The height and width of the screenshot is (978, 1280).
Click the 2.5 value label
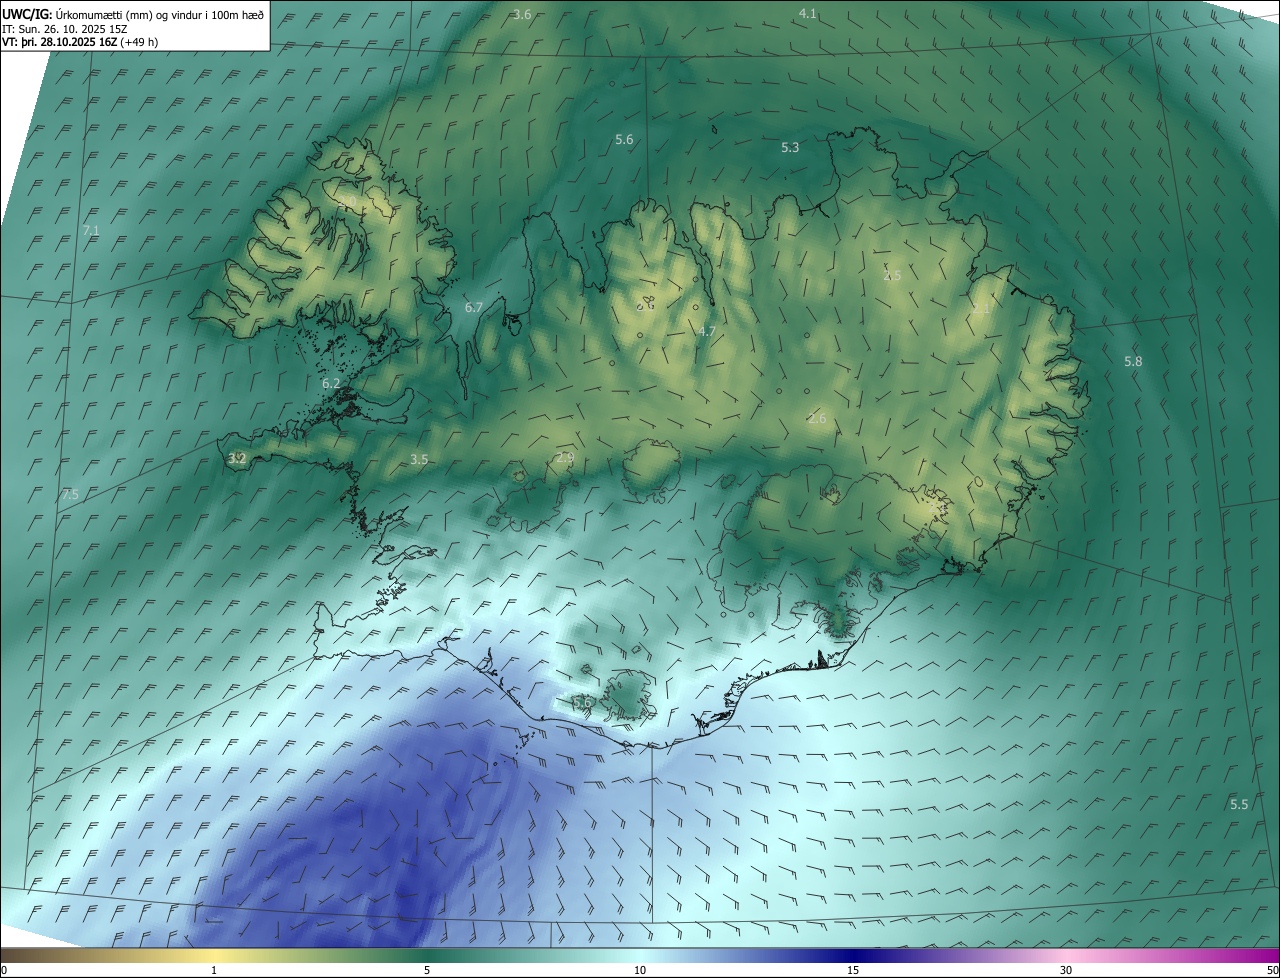[x=892, y=276]
